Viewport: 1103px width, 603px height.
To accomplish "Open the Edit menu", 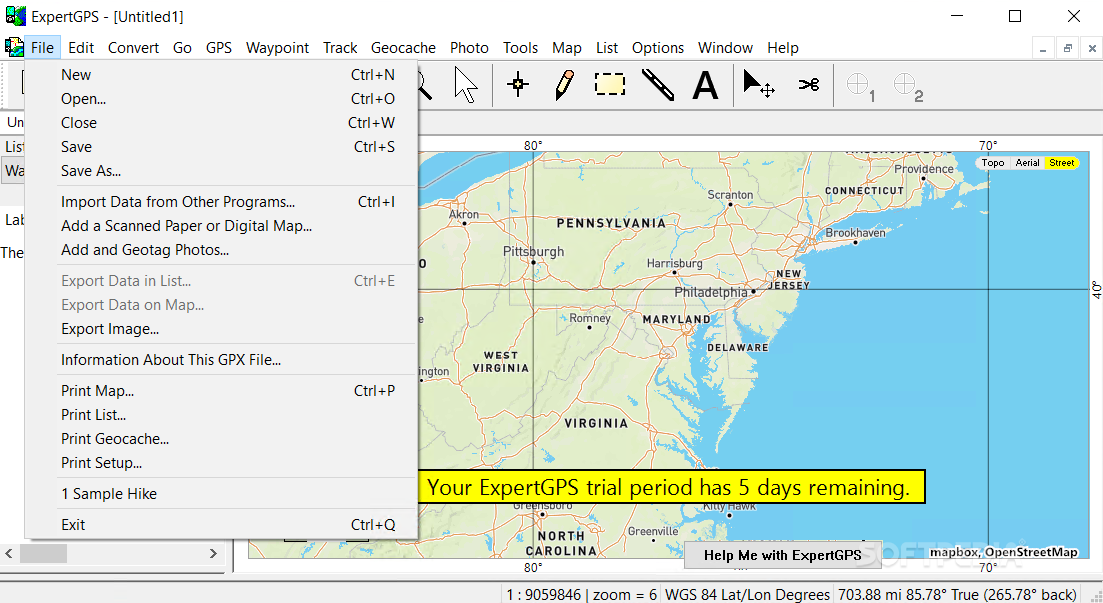I will (x=81, y=47).
